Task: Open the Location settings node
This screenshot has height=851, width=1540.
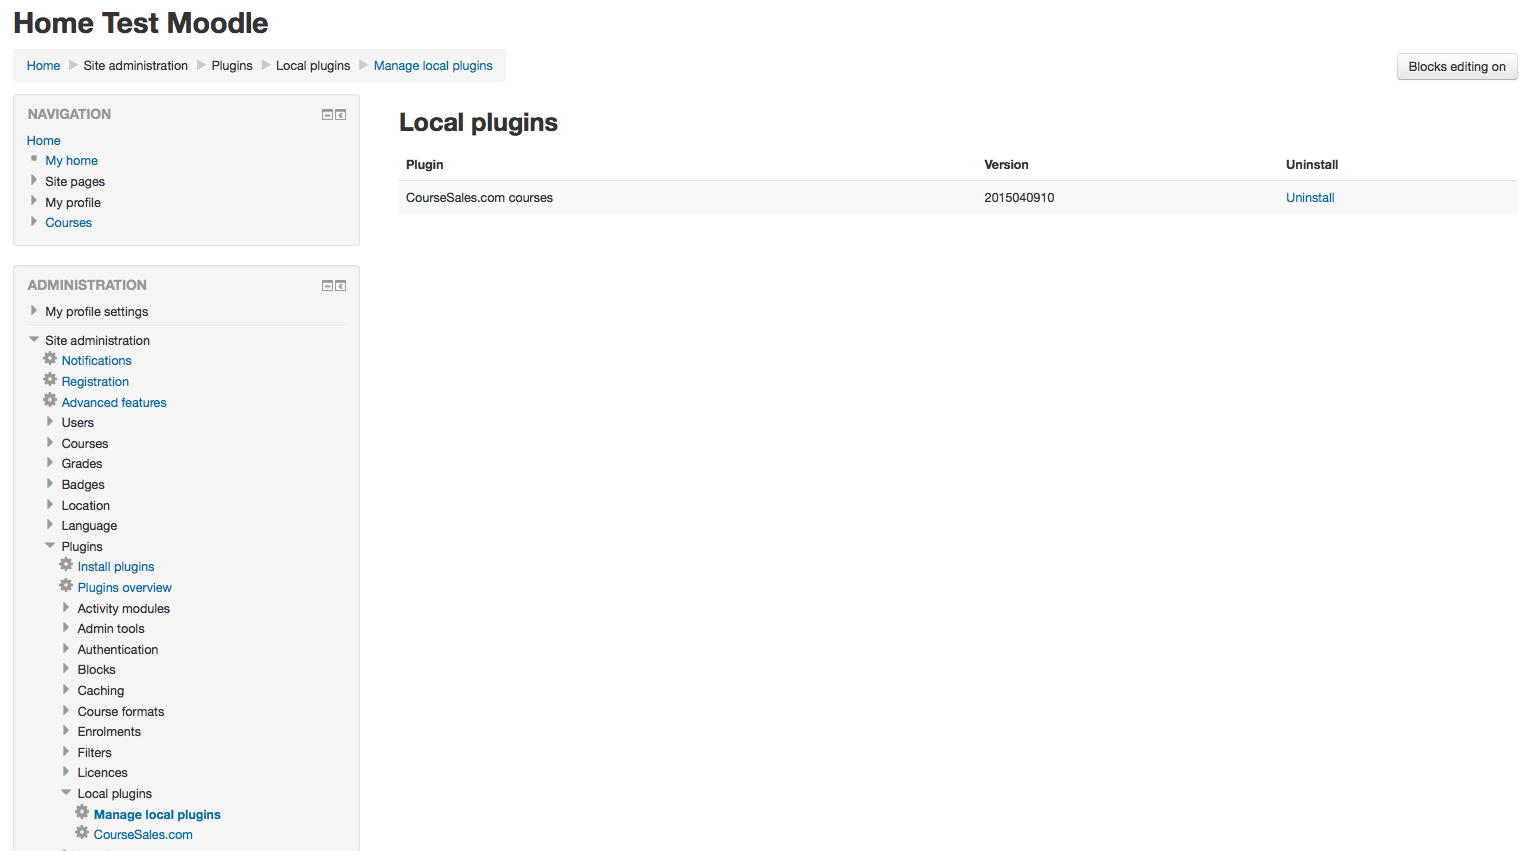Action: (x=85, y=505)
